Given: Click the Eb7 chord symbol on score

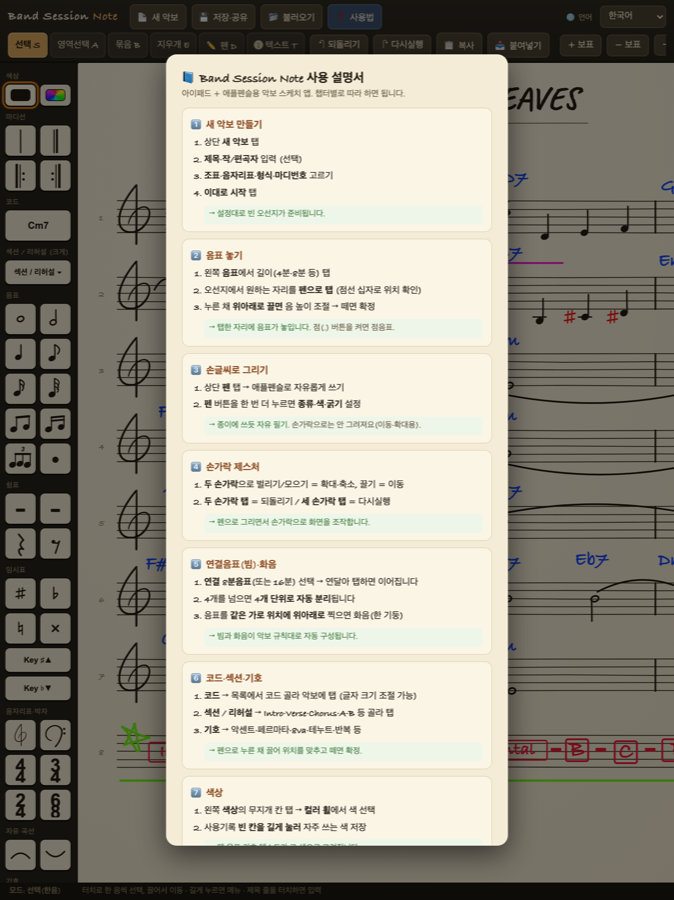Looking at the screenshot, I should point(592,560).
